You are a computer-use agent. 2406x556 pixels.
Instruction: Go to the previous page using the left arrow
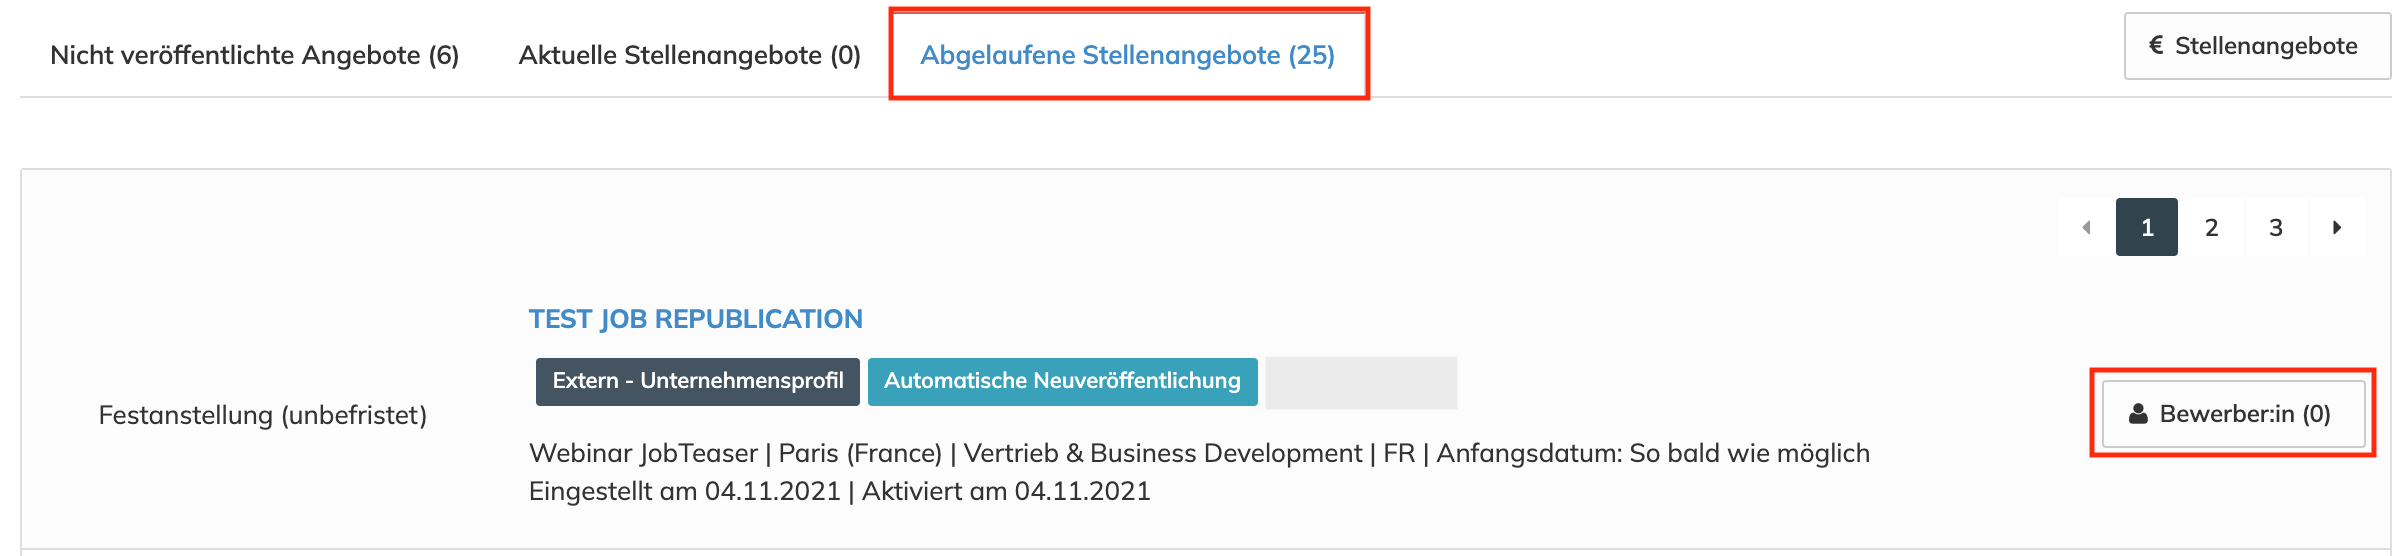[x=2086, y=228]
